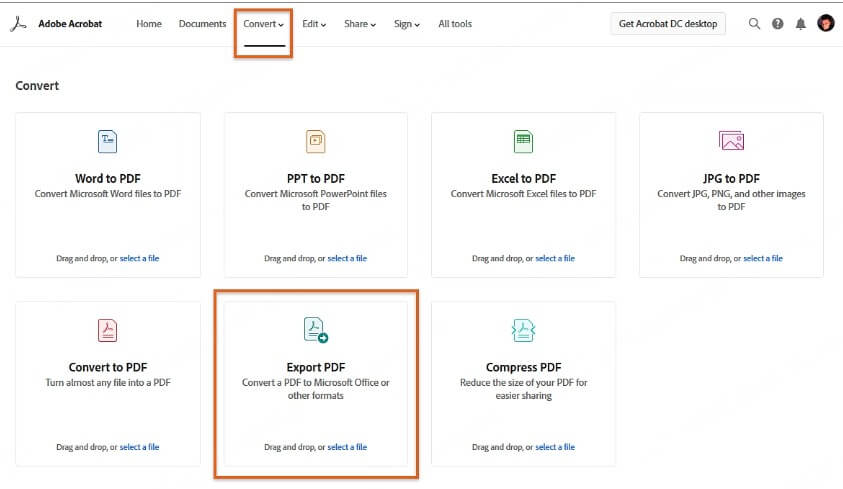Screen dimensions: 843x489
Task: Open the Documents tab
Action: [x=202, y=24]
